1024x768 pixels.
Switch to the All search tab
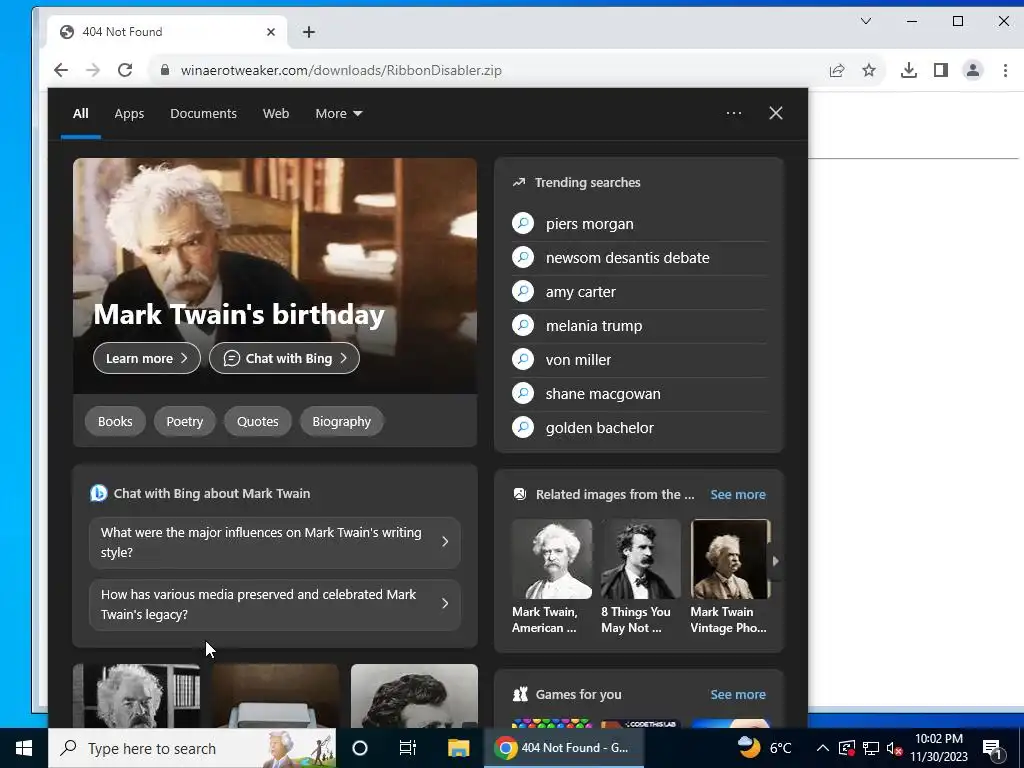(x=80, y=114)
